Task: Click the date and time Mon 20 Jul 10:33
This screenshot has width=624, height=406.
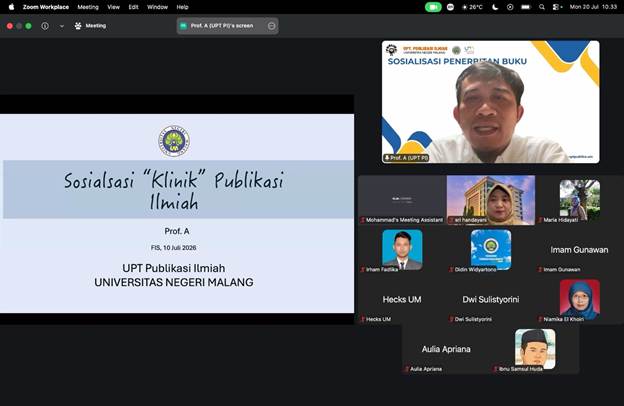Action: click(593, 7)
